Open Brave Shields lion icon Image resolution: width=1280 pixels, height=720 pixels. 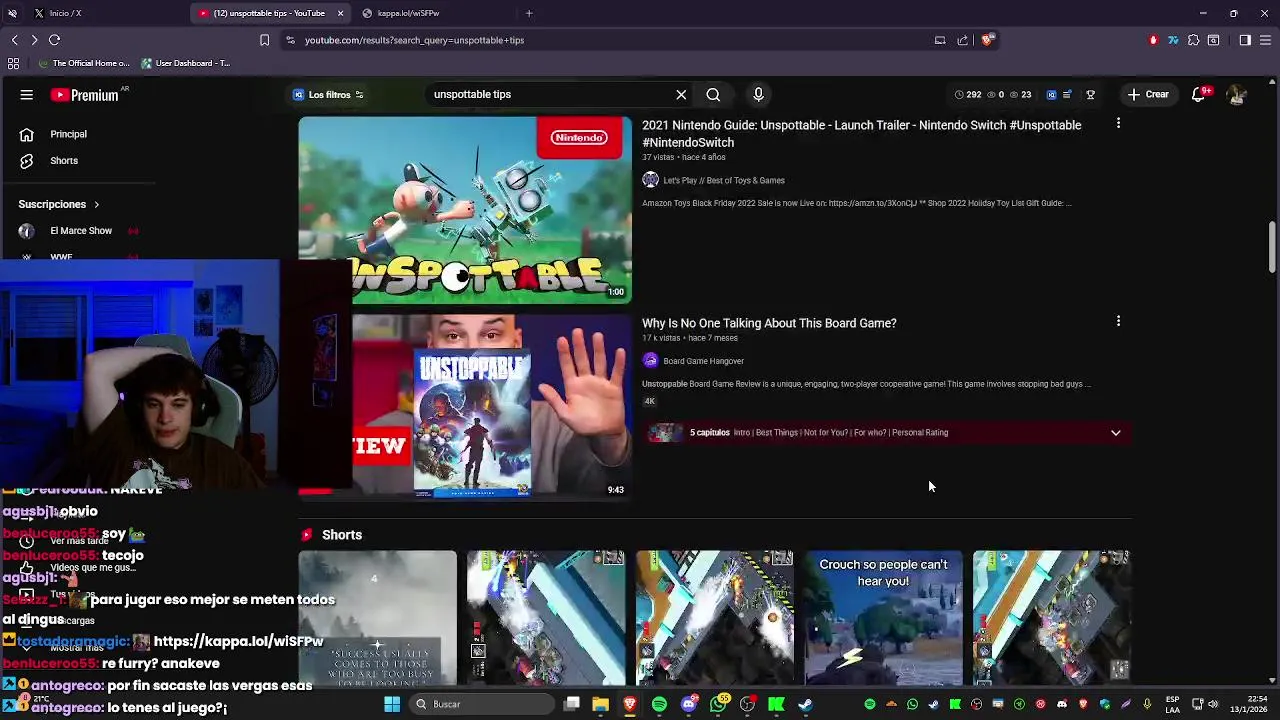987,40
